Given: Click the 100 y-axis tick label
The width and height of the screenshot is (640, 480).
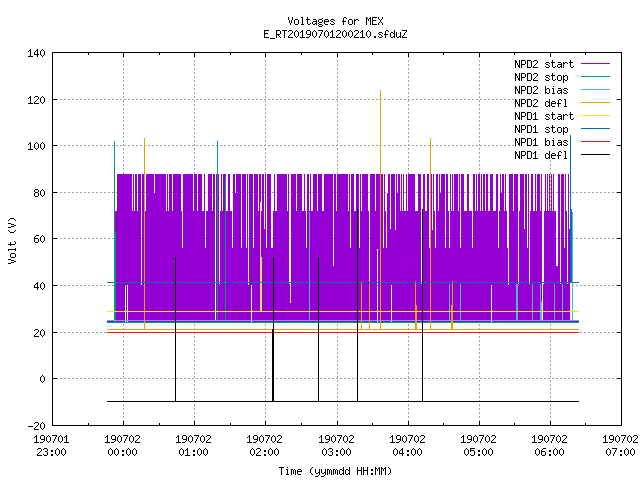Looking at the screenshot, I should click(36, 146).
